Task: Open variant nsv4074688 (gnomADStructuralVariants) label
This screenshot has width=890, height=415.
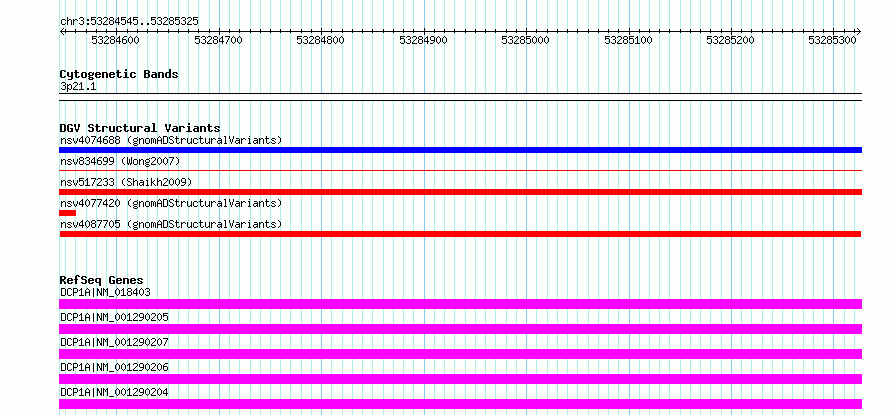Action: click(x=171, y=140)
